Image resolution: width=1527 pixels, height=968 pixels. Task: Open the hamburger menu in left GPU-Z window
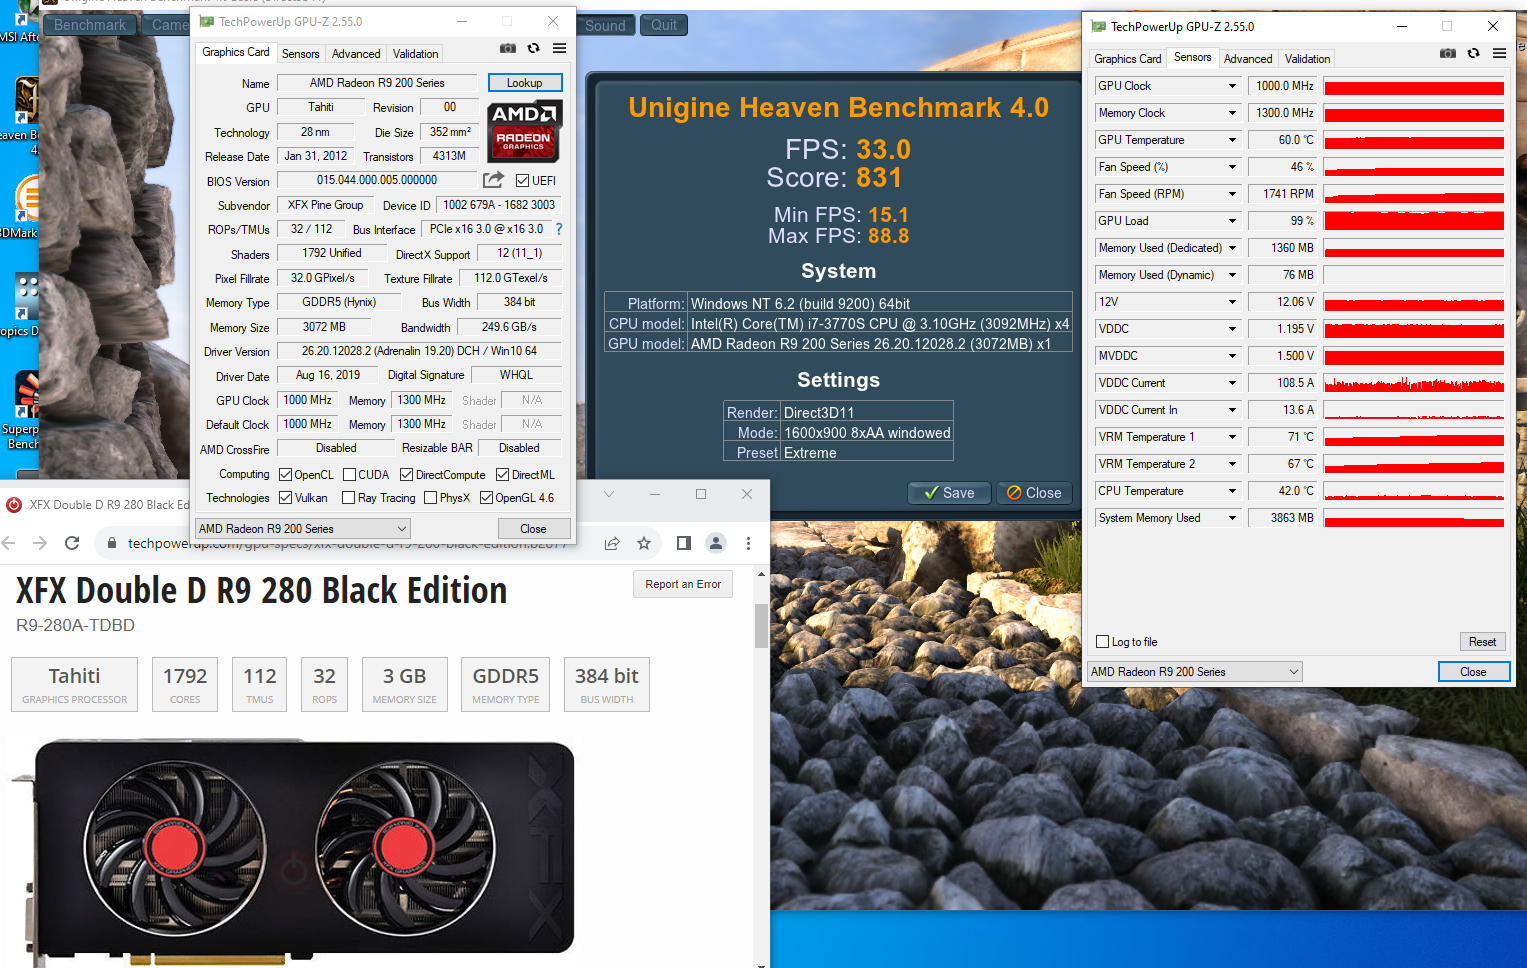point(559,48)
